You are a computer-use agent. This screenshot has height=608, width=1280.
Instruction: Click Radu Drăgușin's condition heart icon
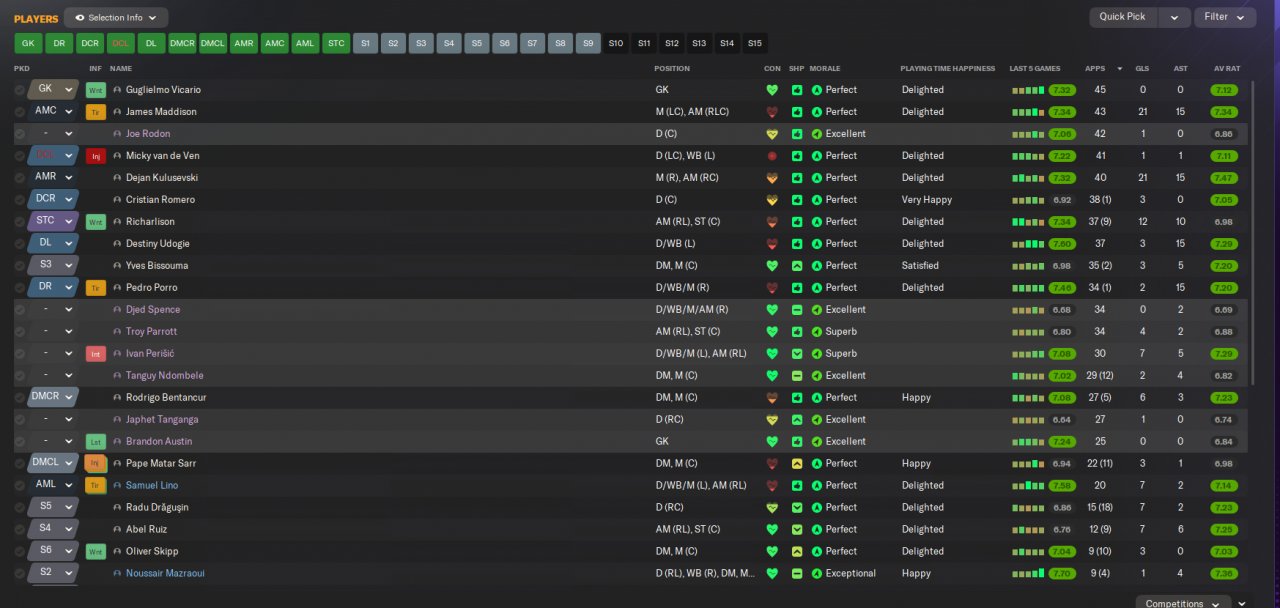pyautogui.click(x=772, y=508)
